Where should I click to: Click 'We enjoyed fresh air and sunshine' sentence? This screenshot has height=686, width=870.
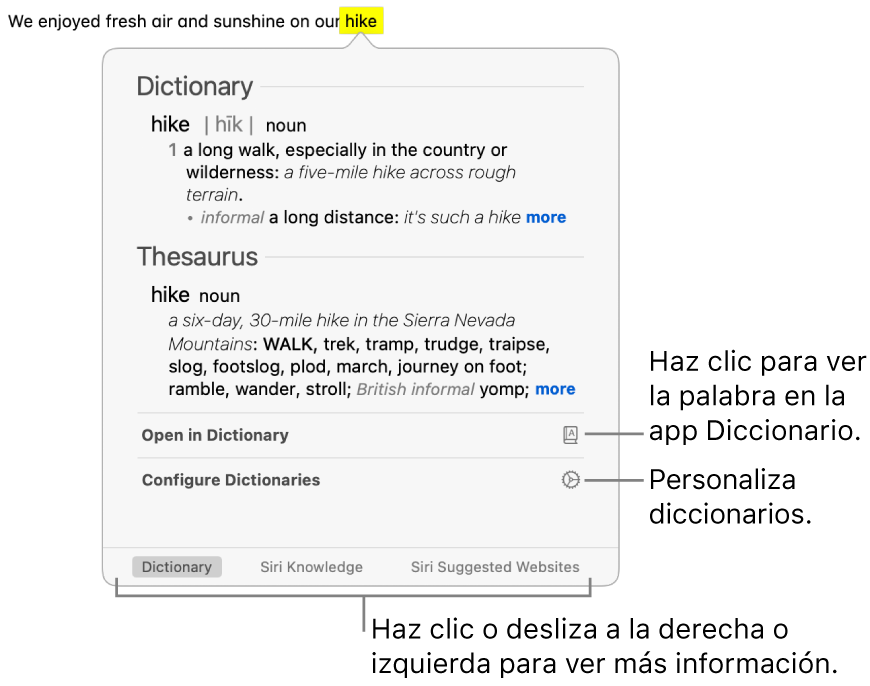[174, 21]
